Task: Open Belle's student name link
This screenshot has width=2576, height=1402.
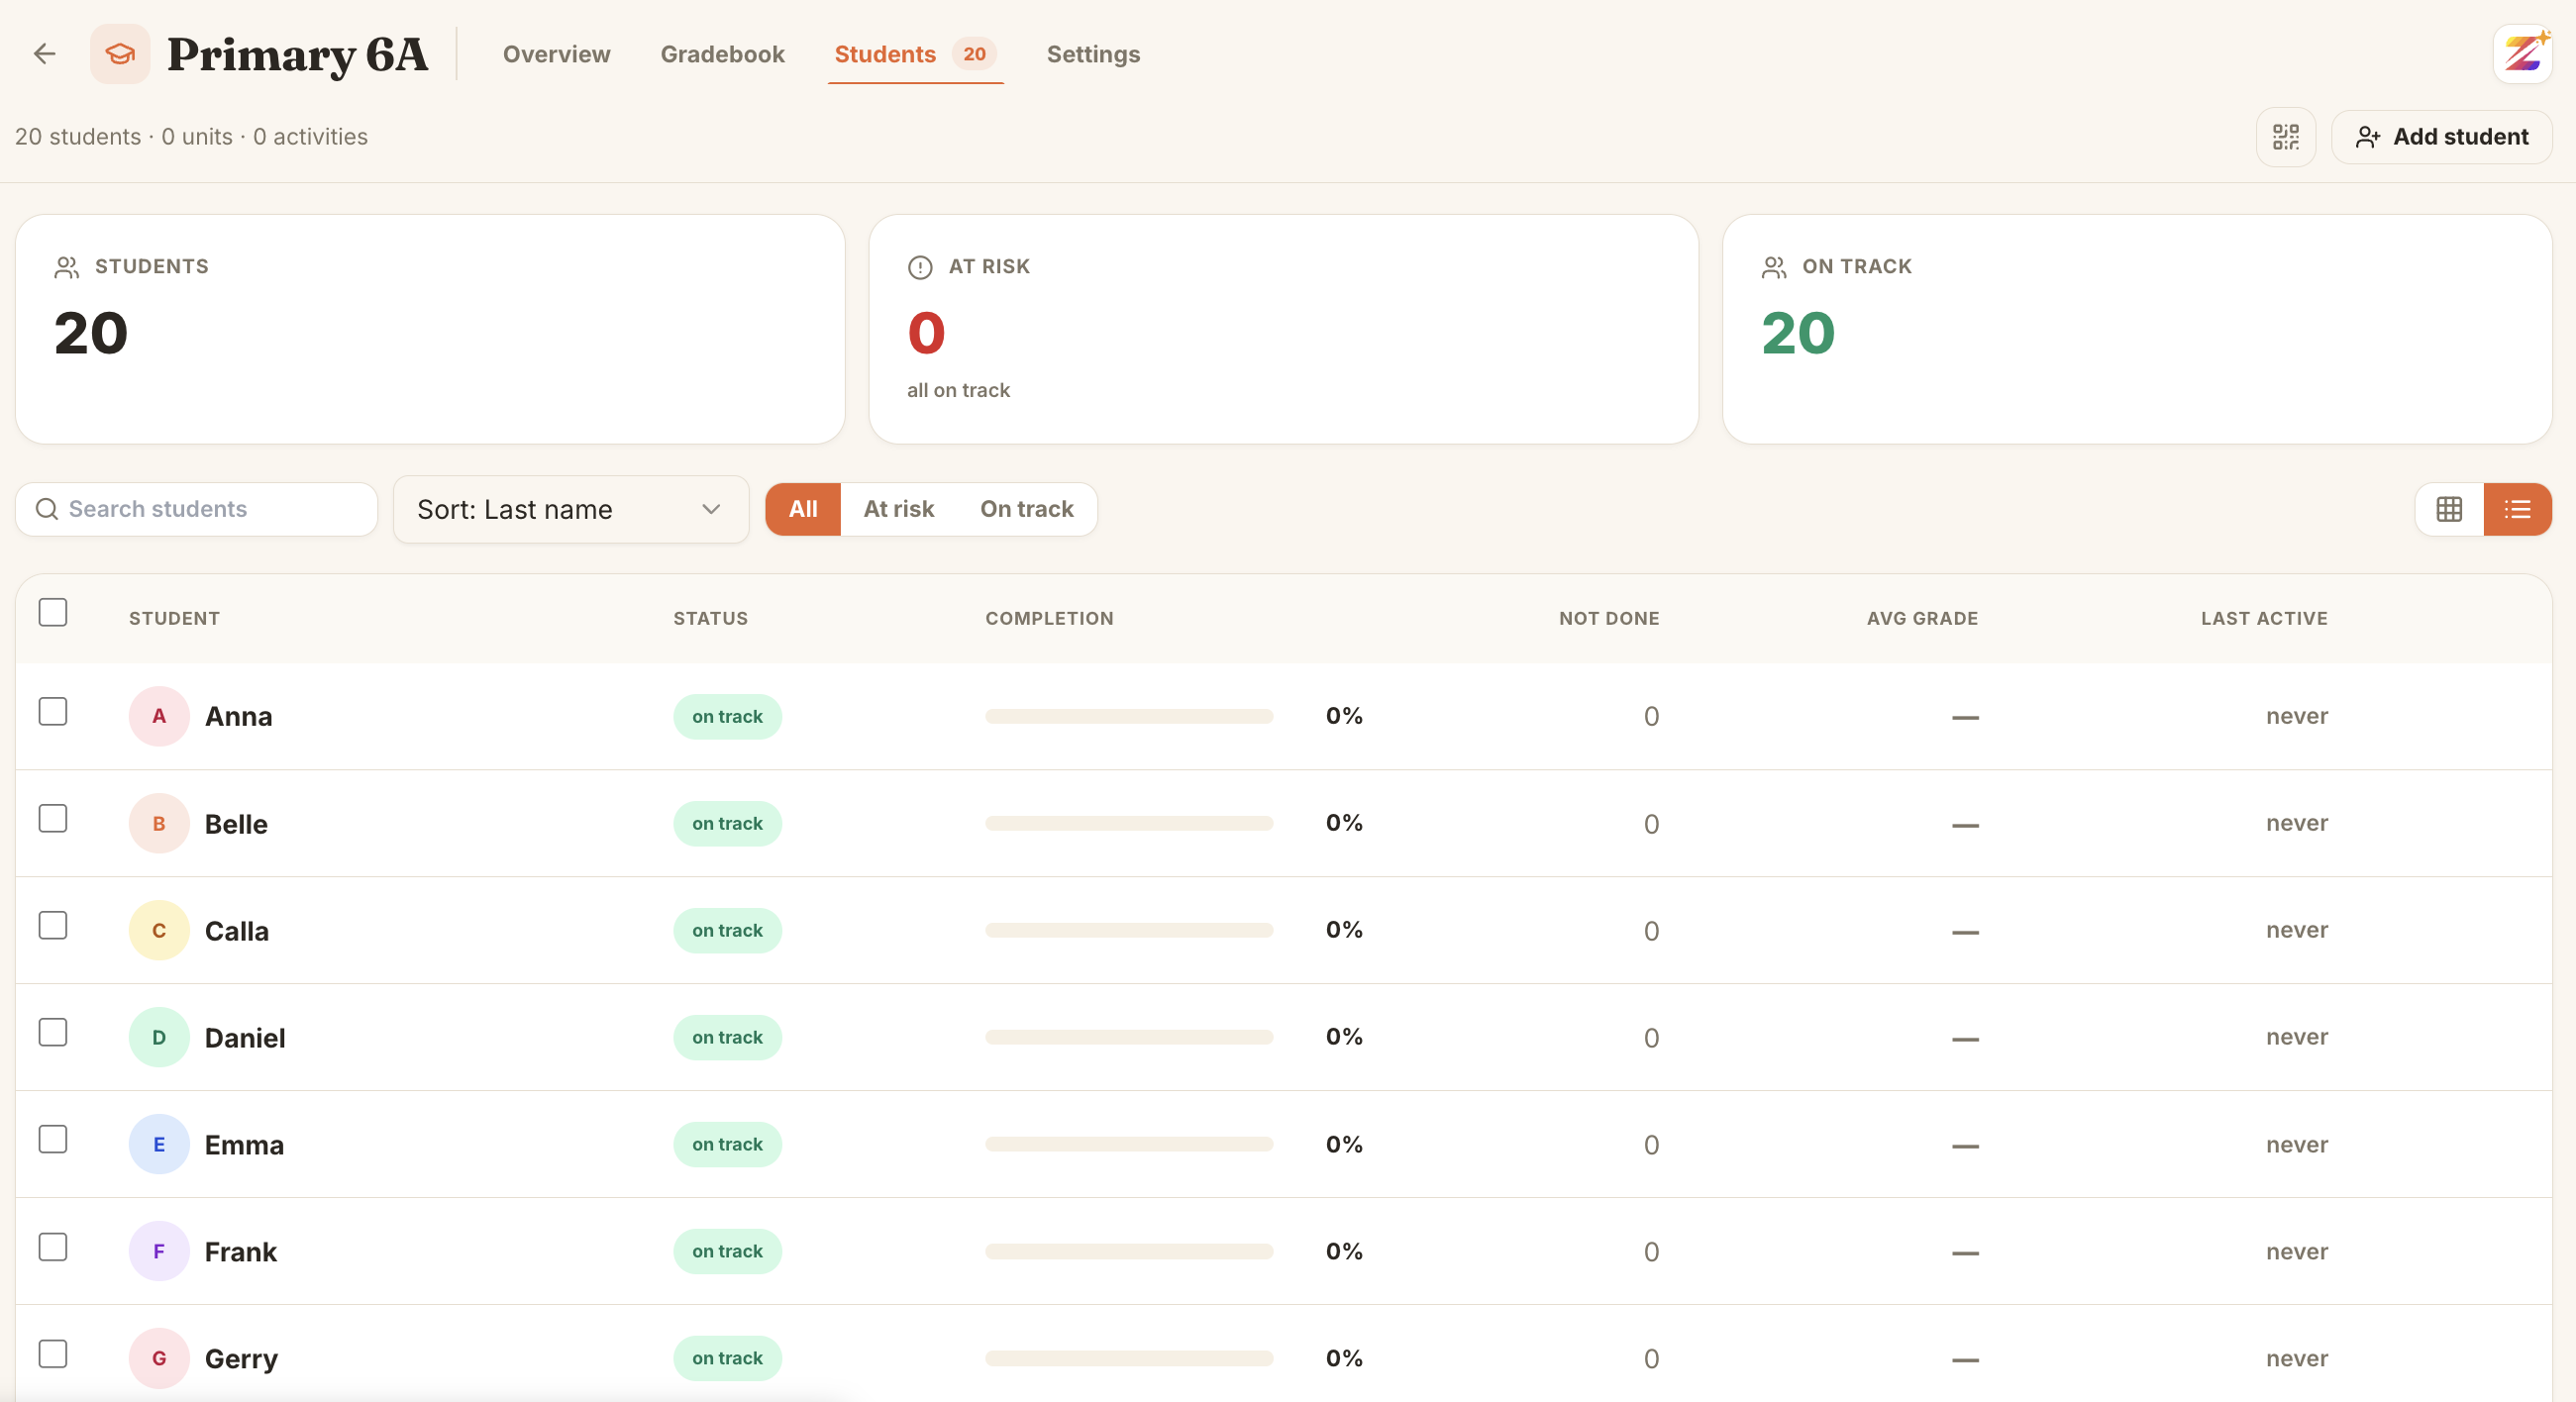Action: (236, 824)
